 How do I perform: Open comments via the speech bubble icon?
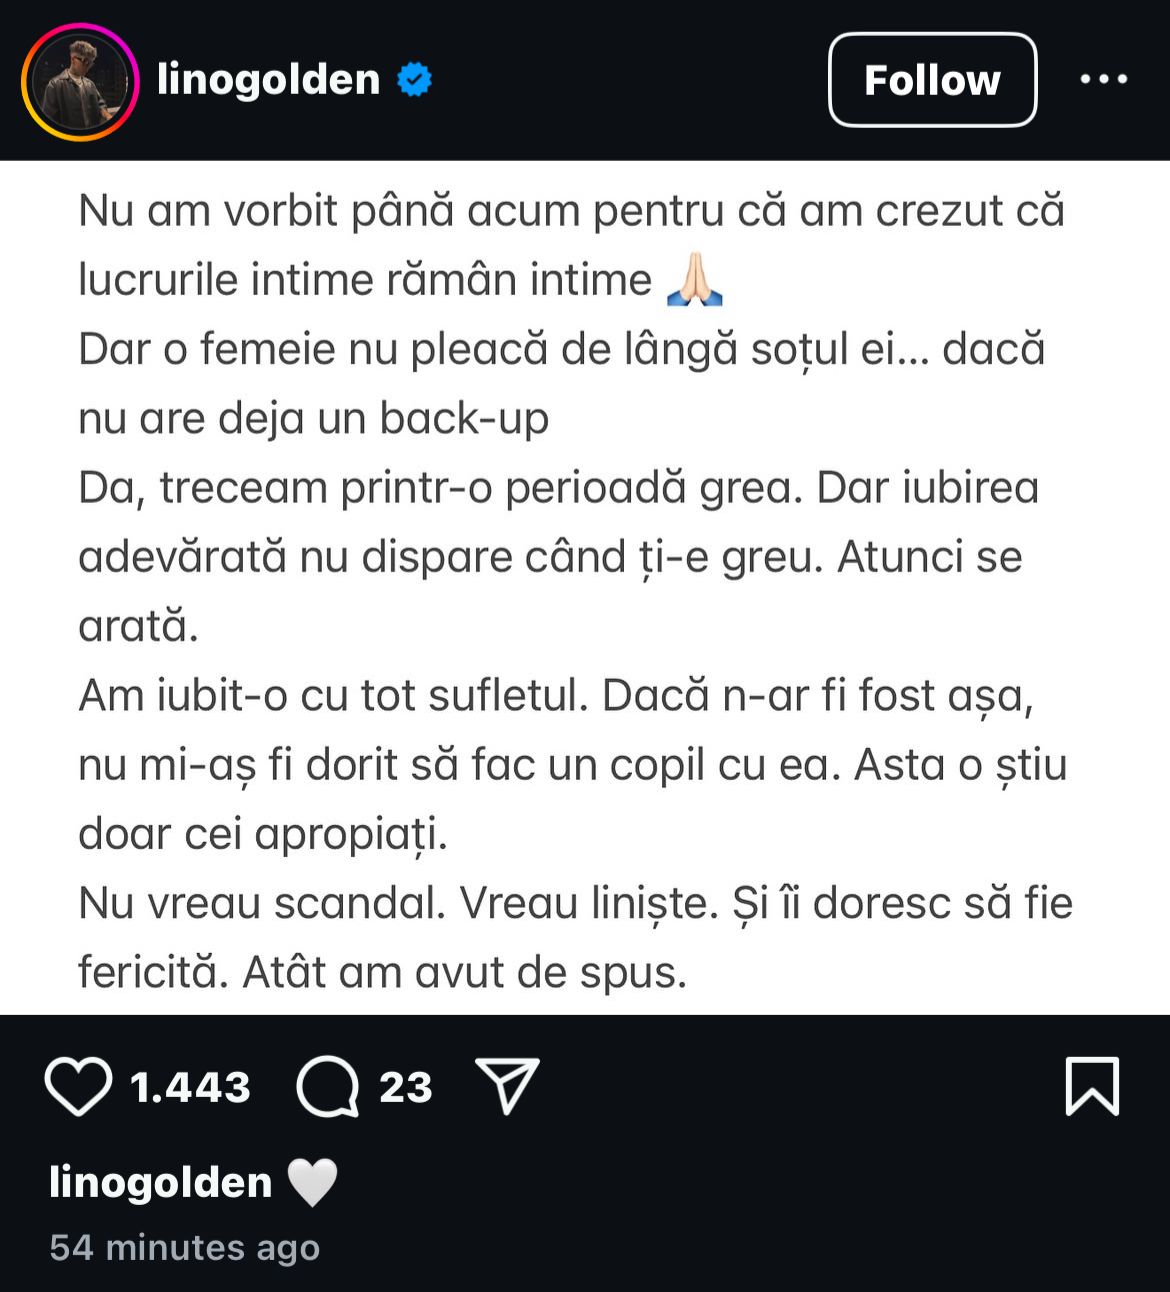[x=327, y=1086]
